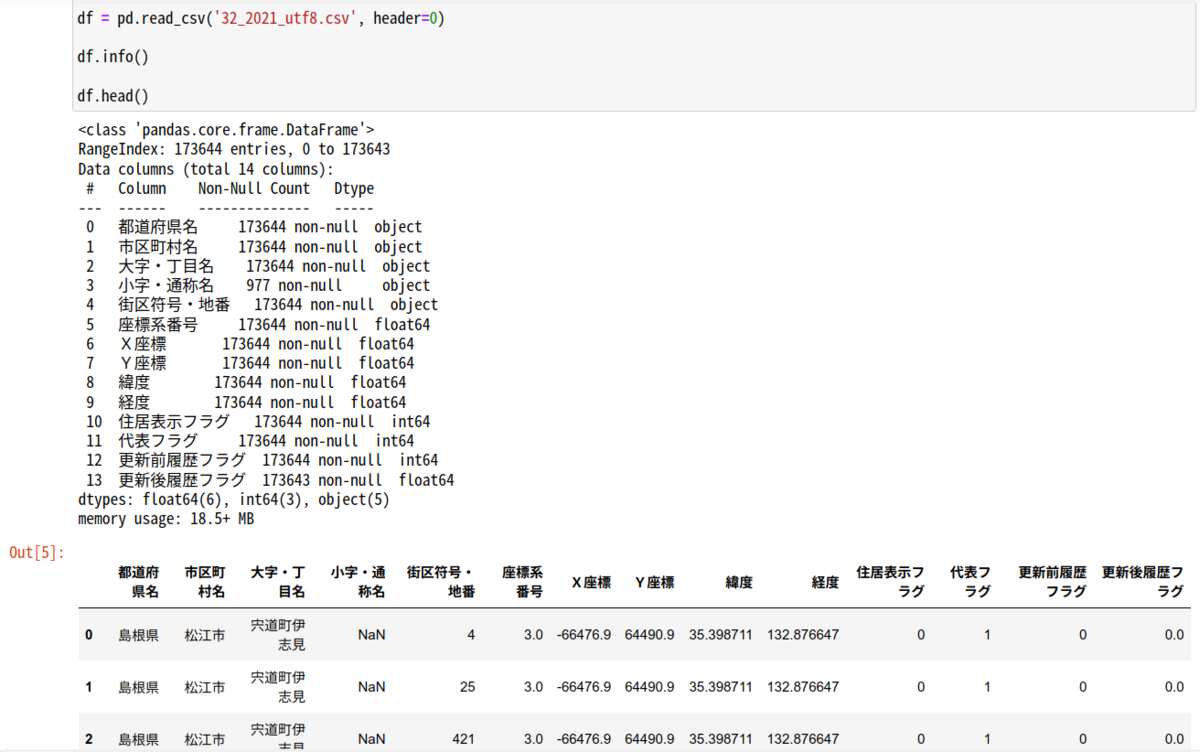Click the Y座標 column header
The height and width of the screenshot is (752, 1200).
[654, 583]
